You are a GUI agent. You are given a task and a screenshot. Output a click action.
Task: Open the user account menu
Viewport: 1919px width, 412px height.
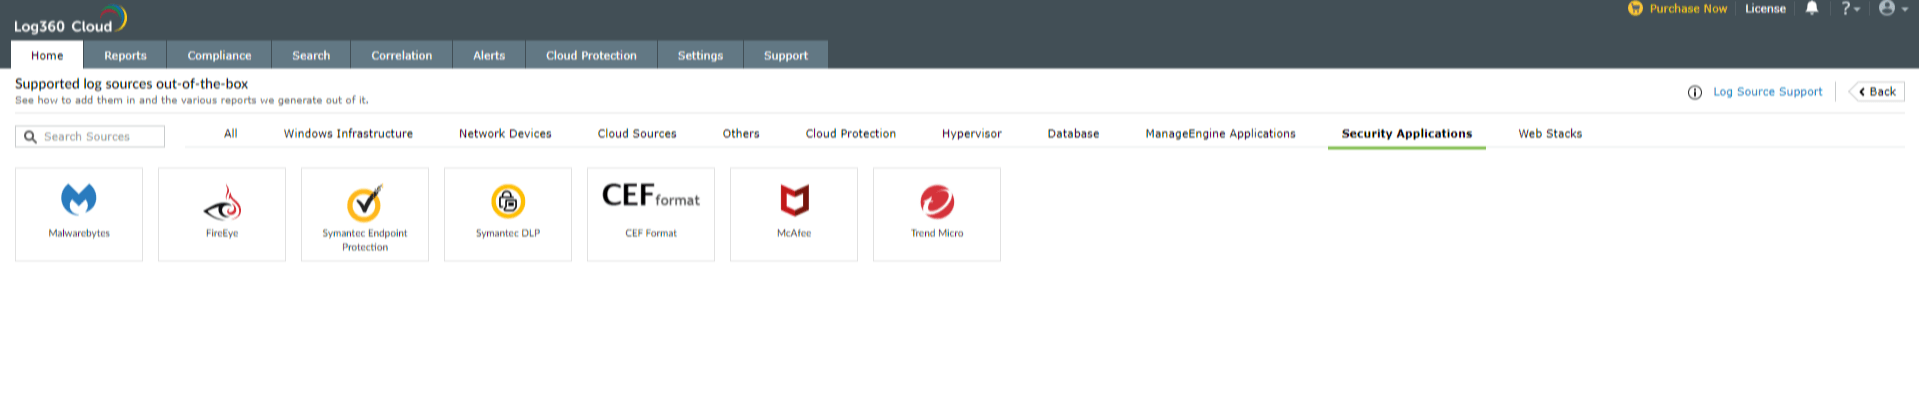click(x=1893, y=8)
